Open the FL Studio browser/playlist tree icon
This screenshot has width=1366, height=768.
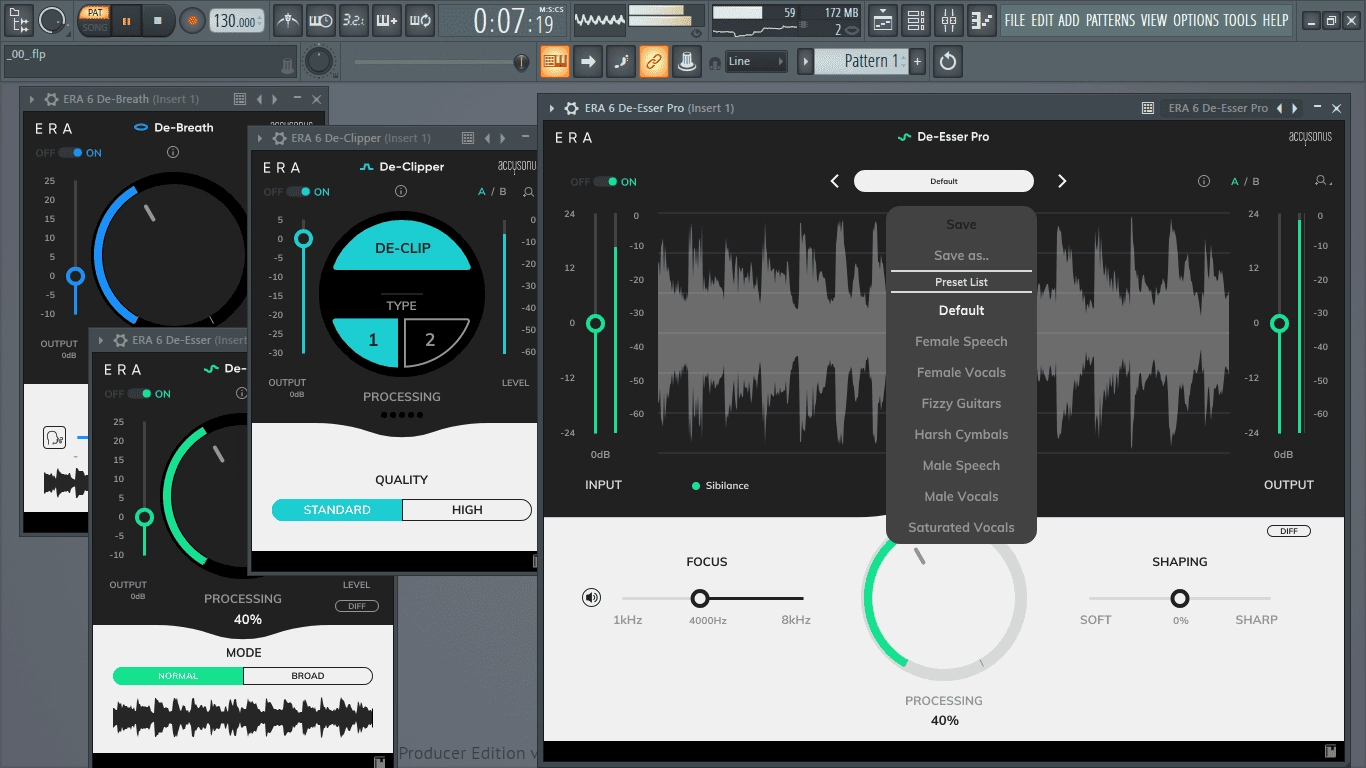click(x=19, y=19)
